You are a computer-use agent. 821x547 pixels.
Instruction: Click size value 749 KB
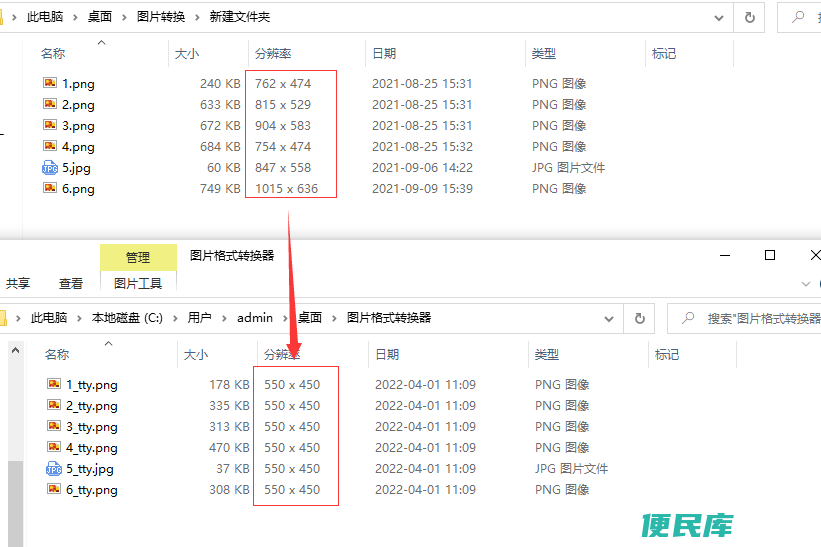coord(220,188)
